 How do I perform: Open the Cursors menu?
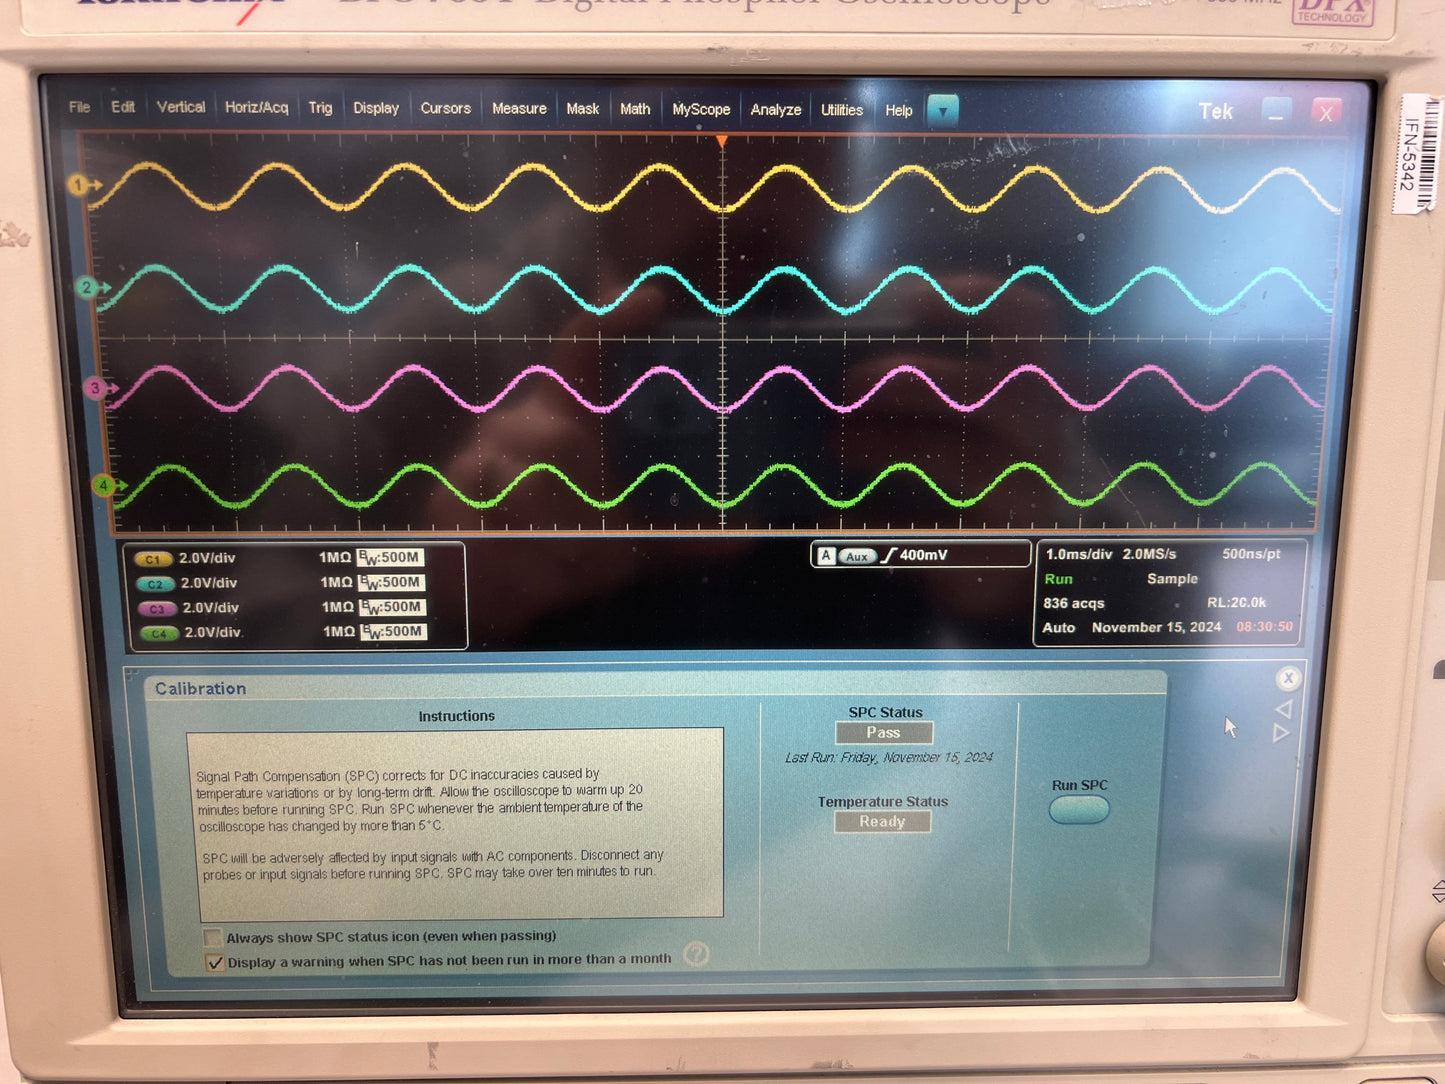click(x=445, y=108)
